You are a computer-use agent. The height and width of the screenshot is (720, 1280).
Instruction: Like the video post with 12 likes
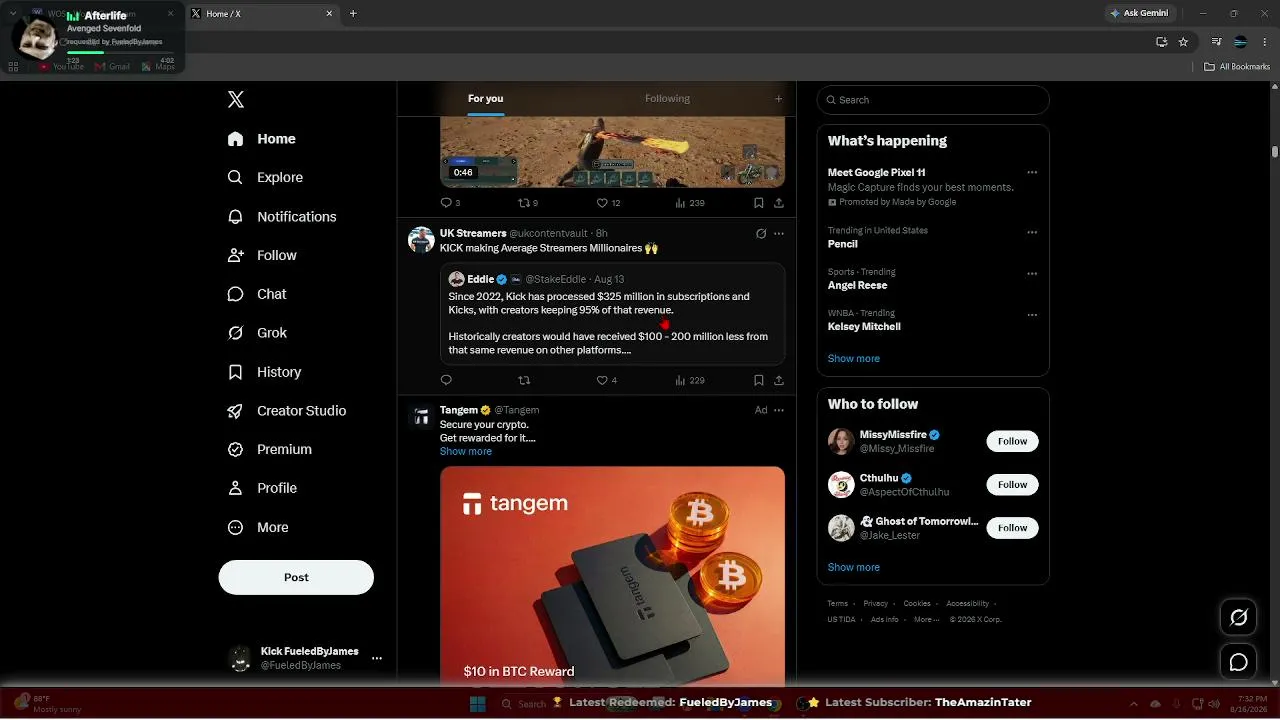click(608, 203)
